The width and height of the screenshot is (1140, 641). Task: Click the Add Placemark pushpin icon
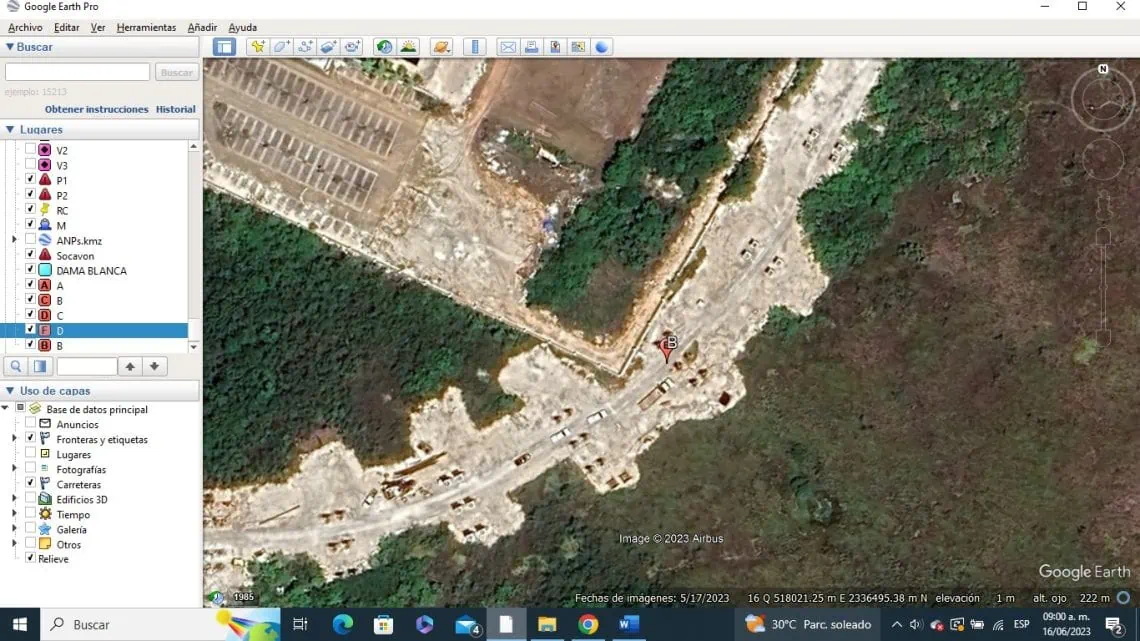(258, 47)
